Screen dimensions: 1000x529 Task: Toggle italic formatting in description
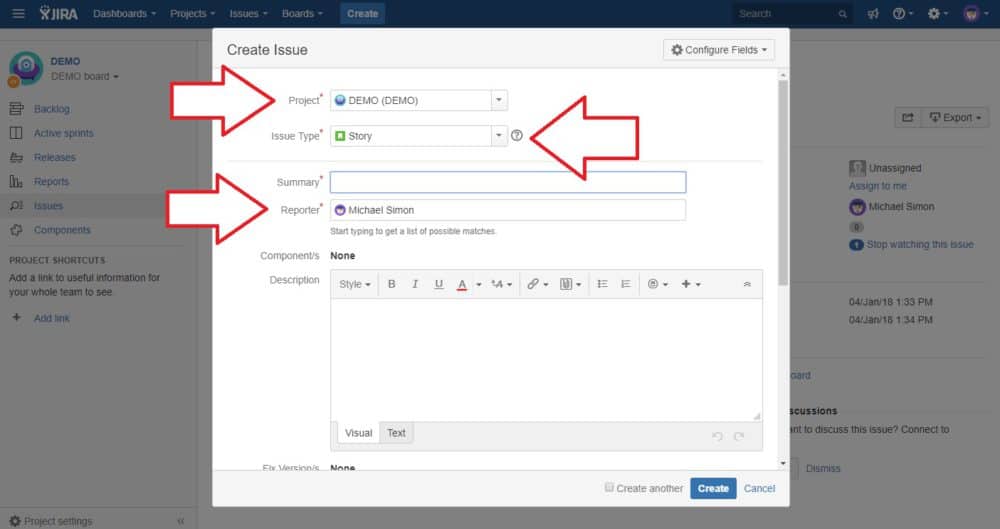(x=415, y=284)
